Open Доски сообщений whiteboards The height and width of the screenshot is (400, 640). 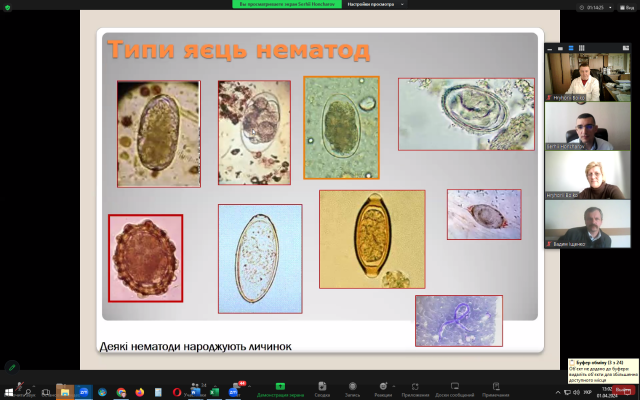tap(455, 389)
